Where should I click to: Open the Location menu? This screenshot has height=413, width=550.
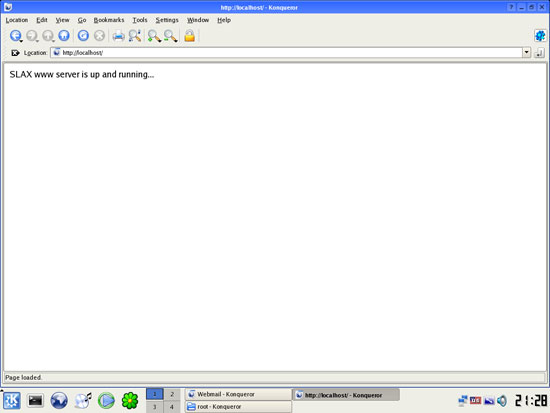pyautogui.click(x=17, y=20)
